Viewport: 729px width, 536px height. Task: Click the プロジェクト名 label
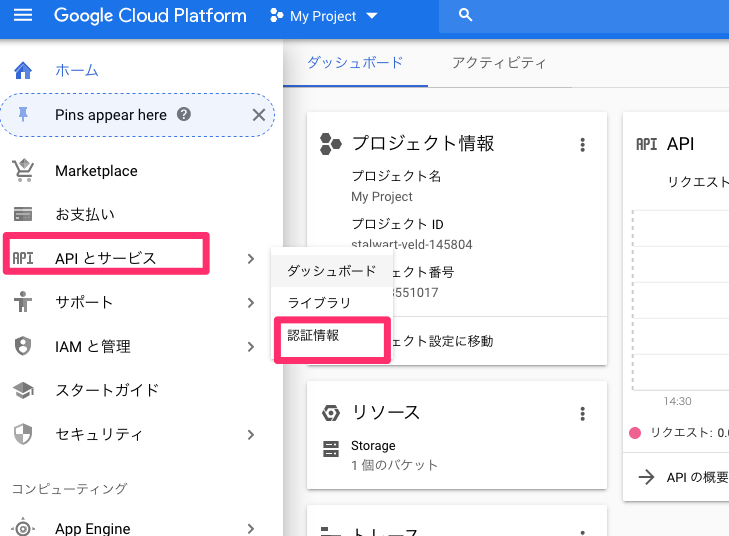click(396, 176)
